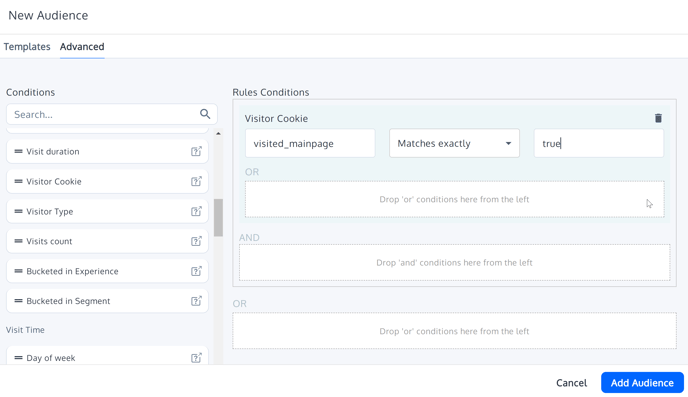The image size is (688, 397).
Task: Click the conditions list scrollbar thumb
Action: pyautogui.click(x=218, y=218)
